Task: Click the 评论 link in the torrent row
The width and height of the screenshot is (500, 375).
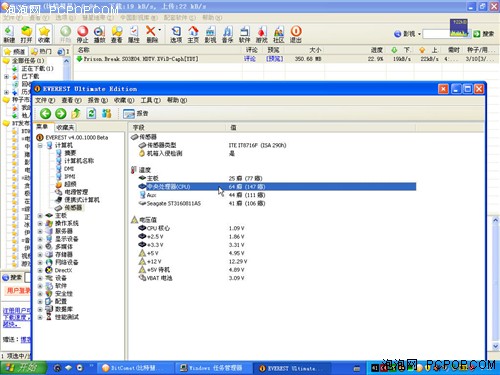Action: 250,59
